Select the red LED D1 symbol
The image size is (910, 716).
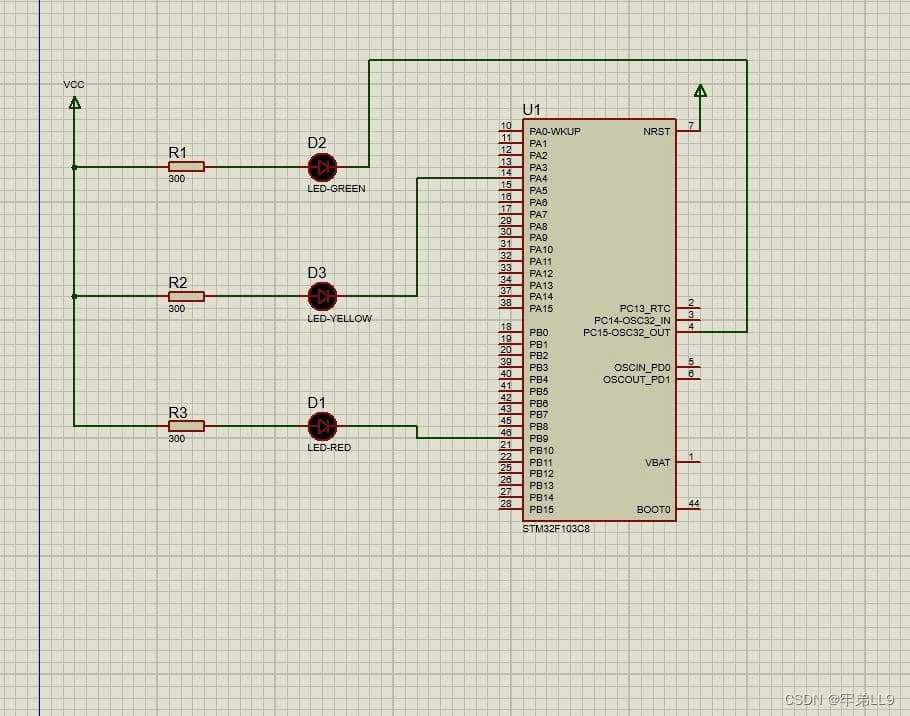tap(322, 426)
